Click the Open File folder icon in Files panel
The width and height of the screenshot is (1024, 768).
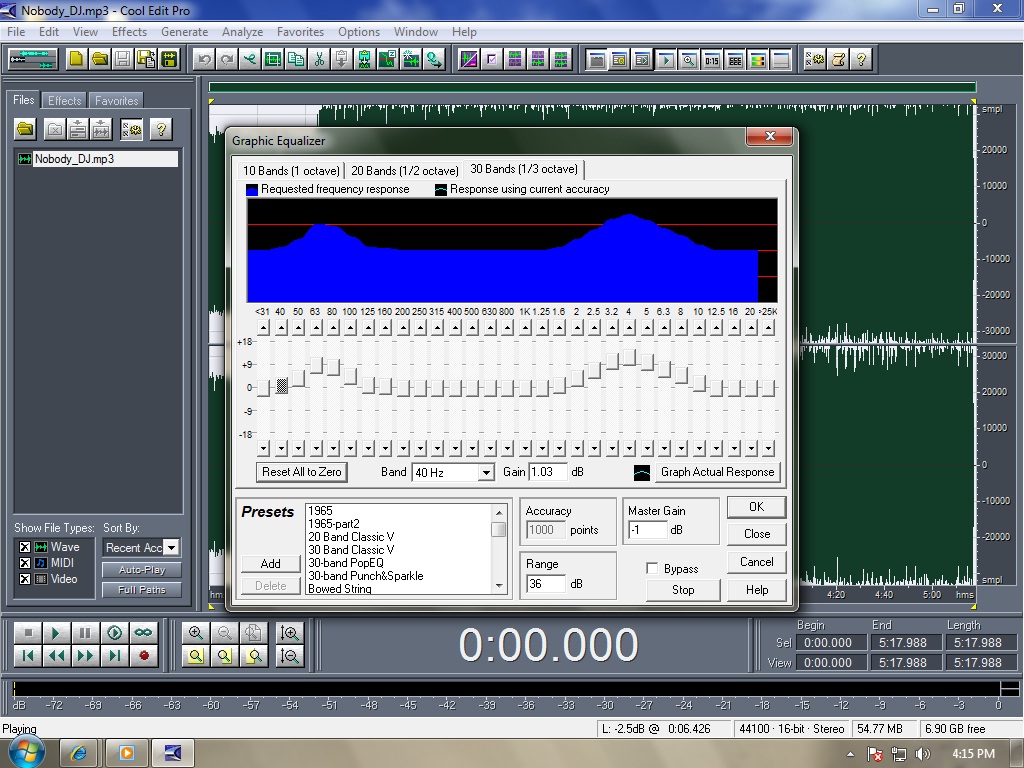(x=25, y=130)
